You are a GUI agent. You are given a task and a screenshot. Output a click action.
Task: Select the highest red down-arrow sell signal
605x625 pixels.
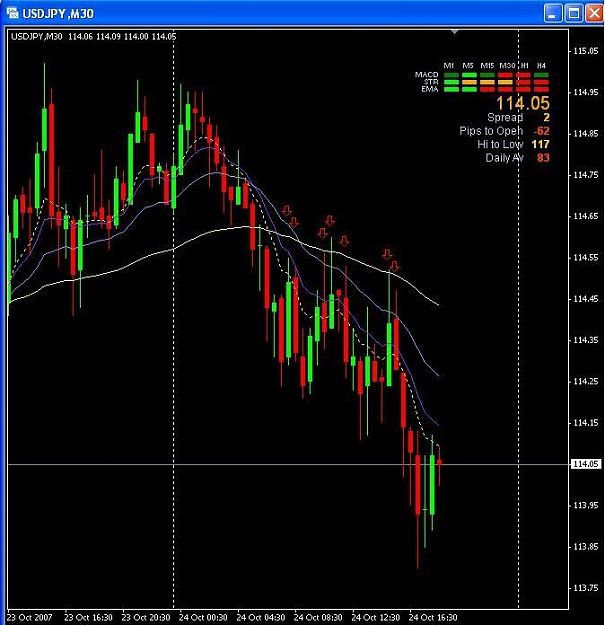pyautogui.click(x=287, y=210)
